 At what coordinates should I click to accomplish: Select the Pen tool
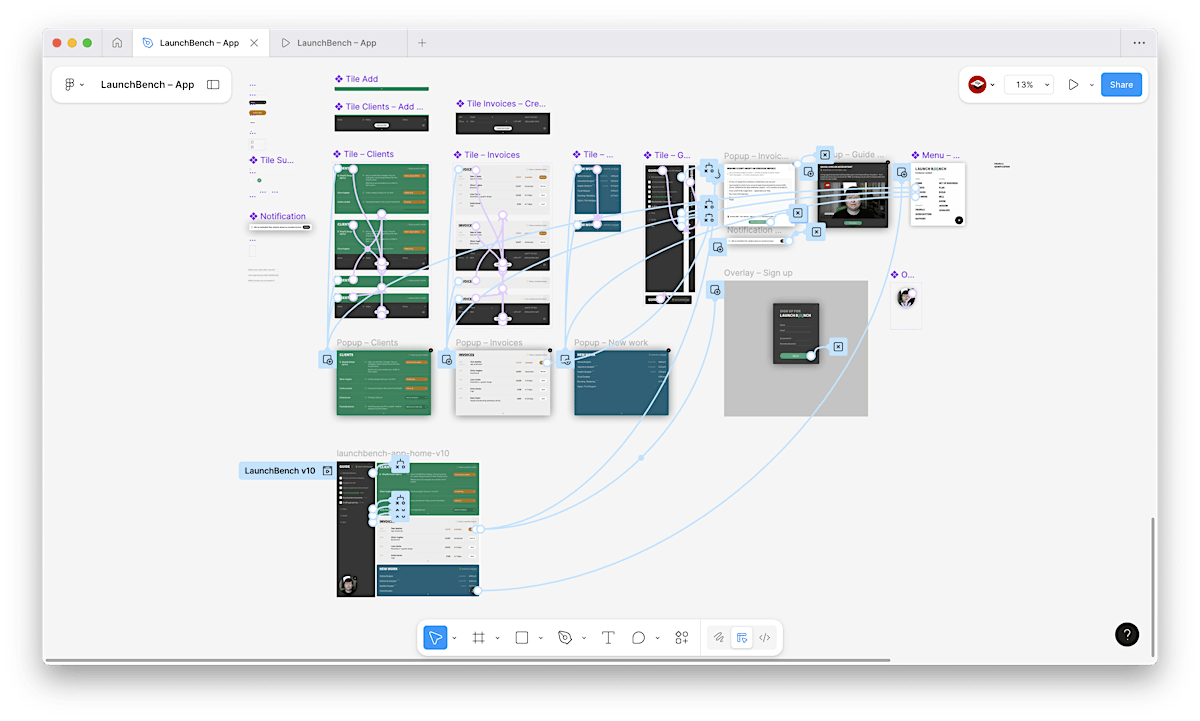coord(565,638)
